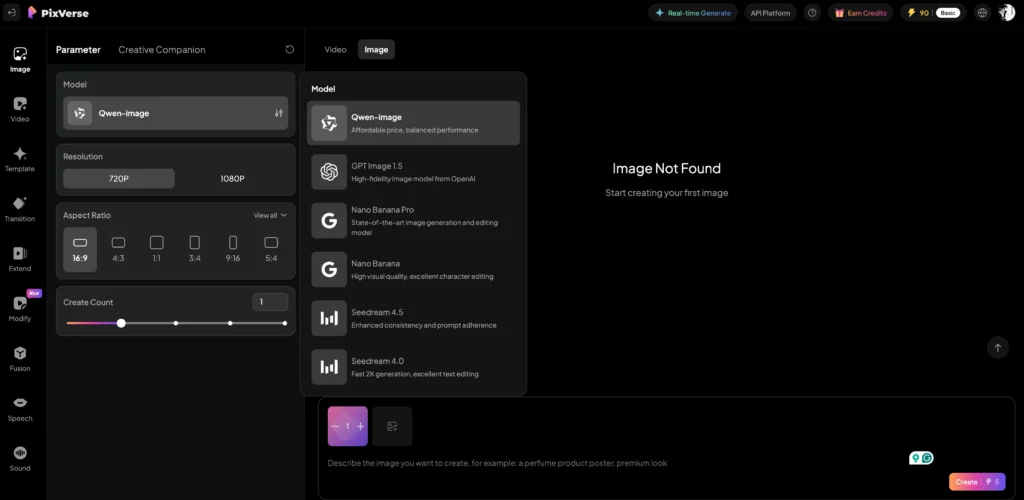This screenshot has width=1024, height=500.
Task: Click the scroll-to-top arrow button
Action: [x=997, y=347]
